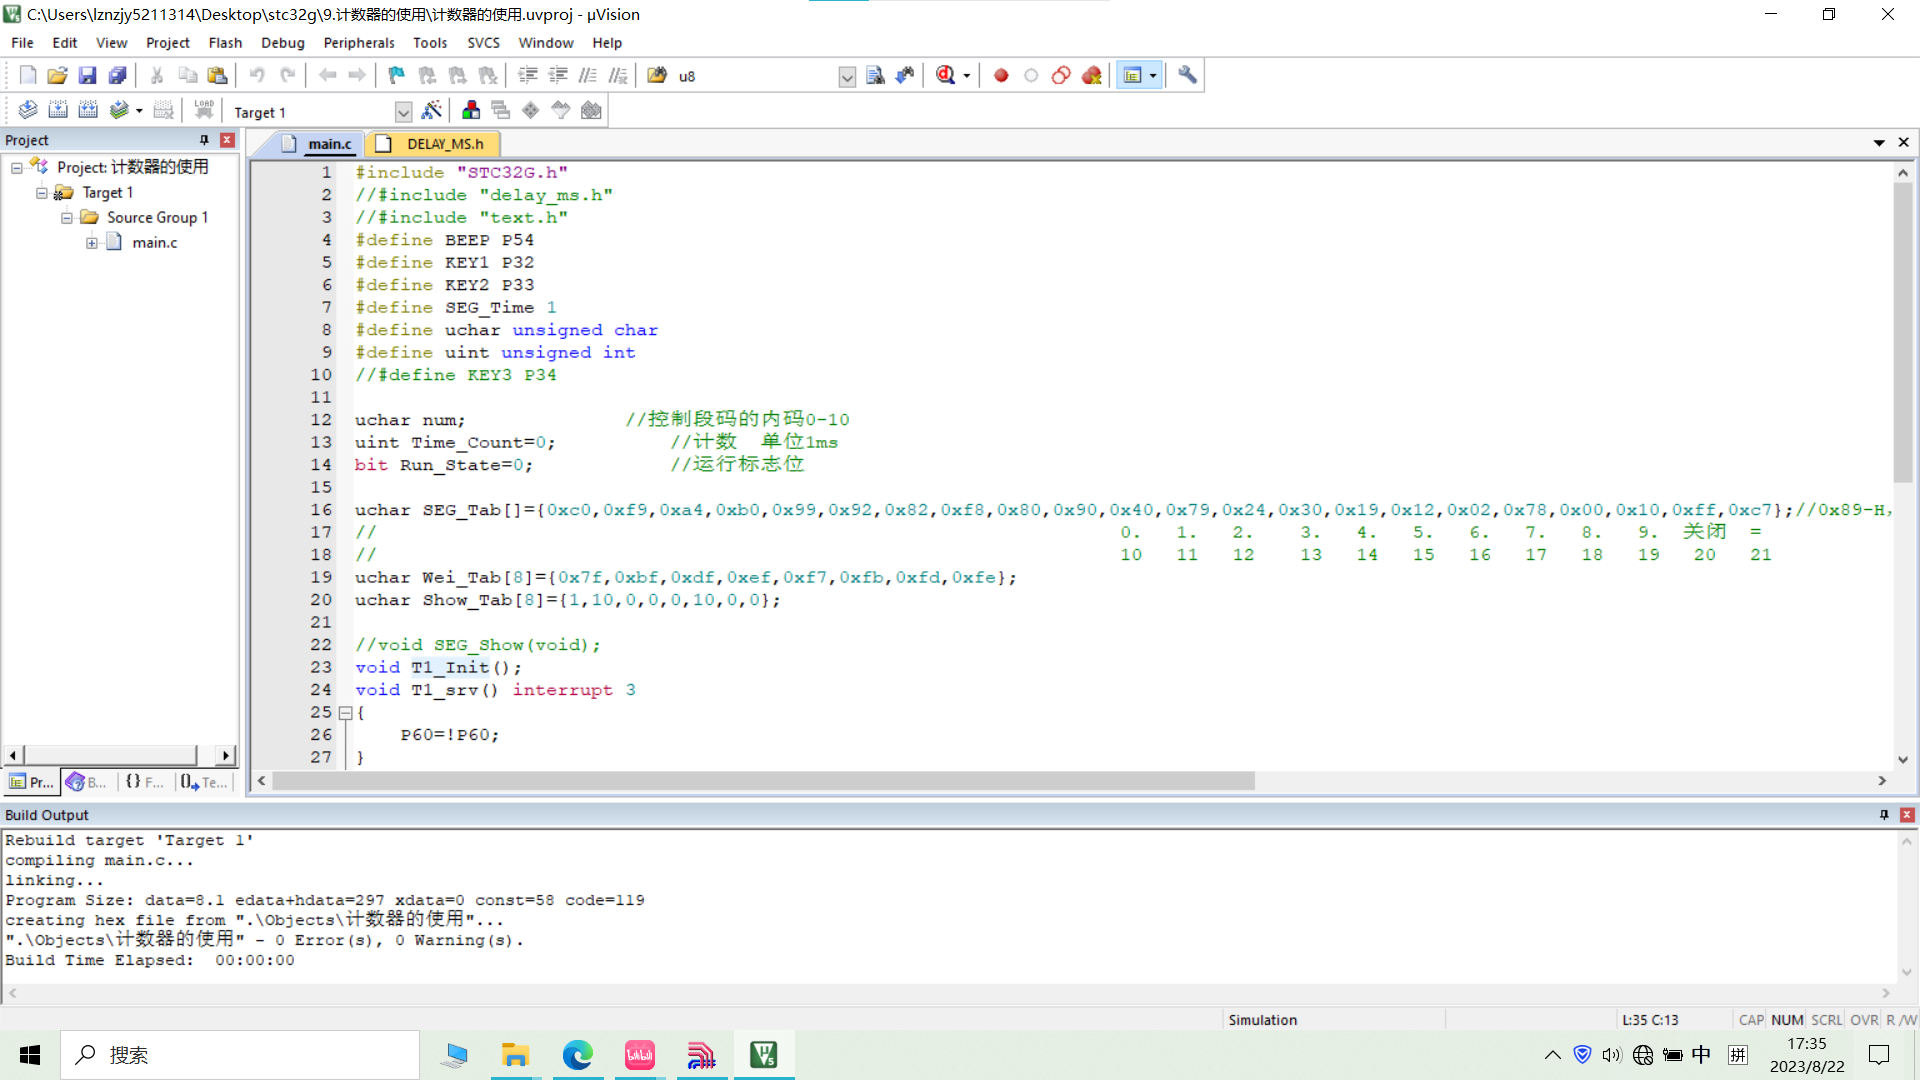The height and width of the screenshot is (1080, 1920).
Task: Insert a bookmark with the flag icon
Action: click(x=397, y=75)
